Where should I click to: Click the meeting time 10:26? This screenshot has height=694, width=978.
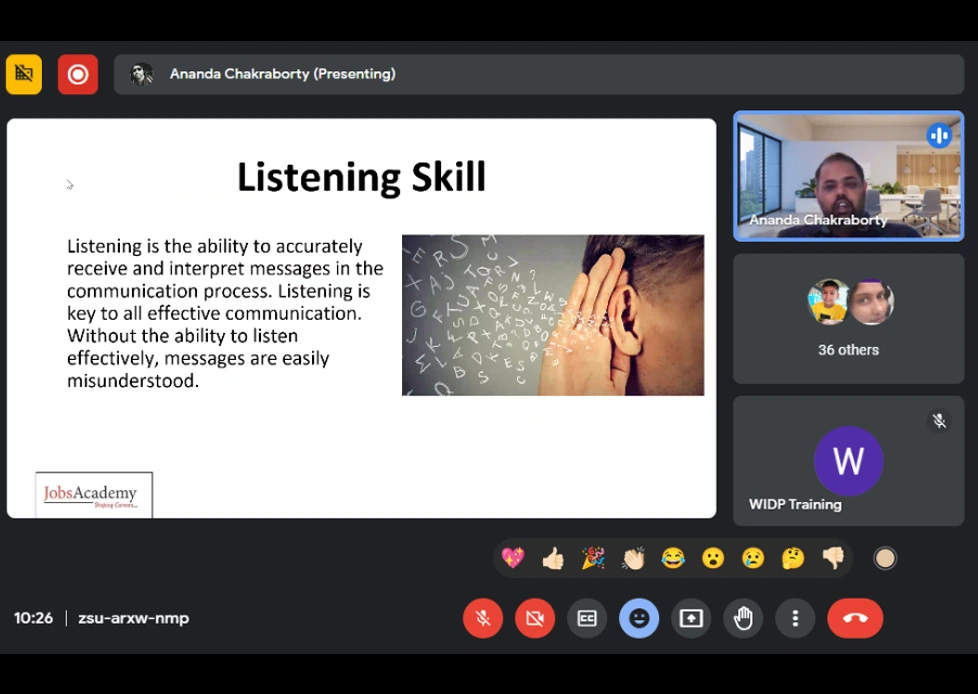pyautogui.click(x=34, y=618)
